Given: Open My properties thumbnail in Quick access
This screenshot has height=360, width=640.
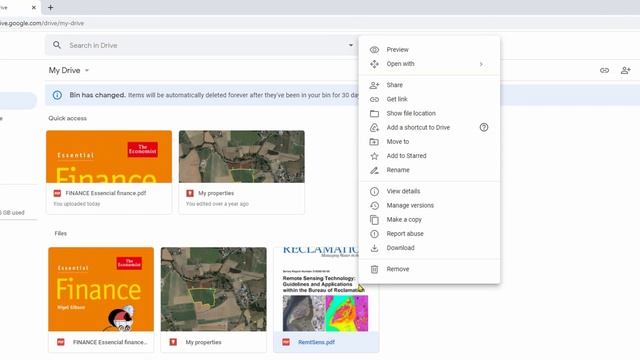Looking at the screenshot, I should 242,156.
